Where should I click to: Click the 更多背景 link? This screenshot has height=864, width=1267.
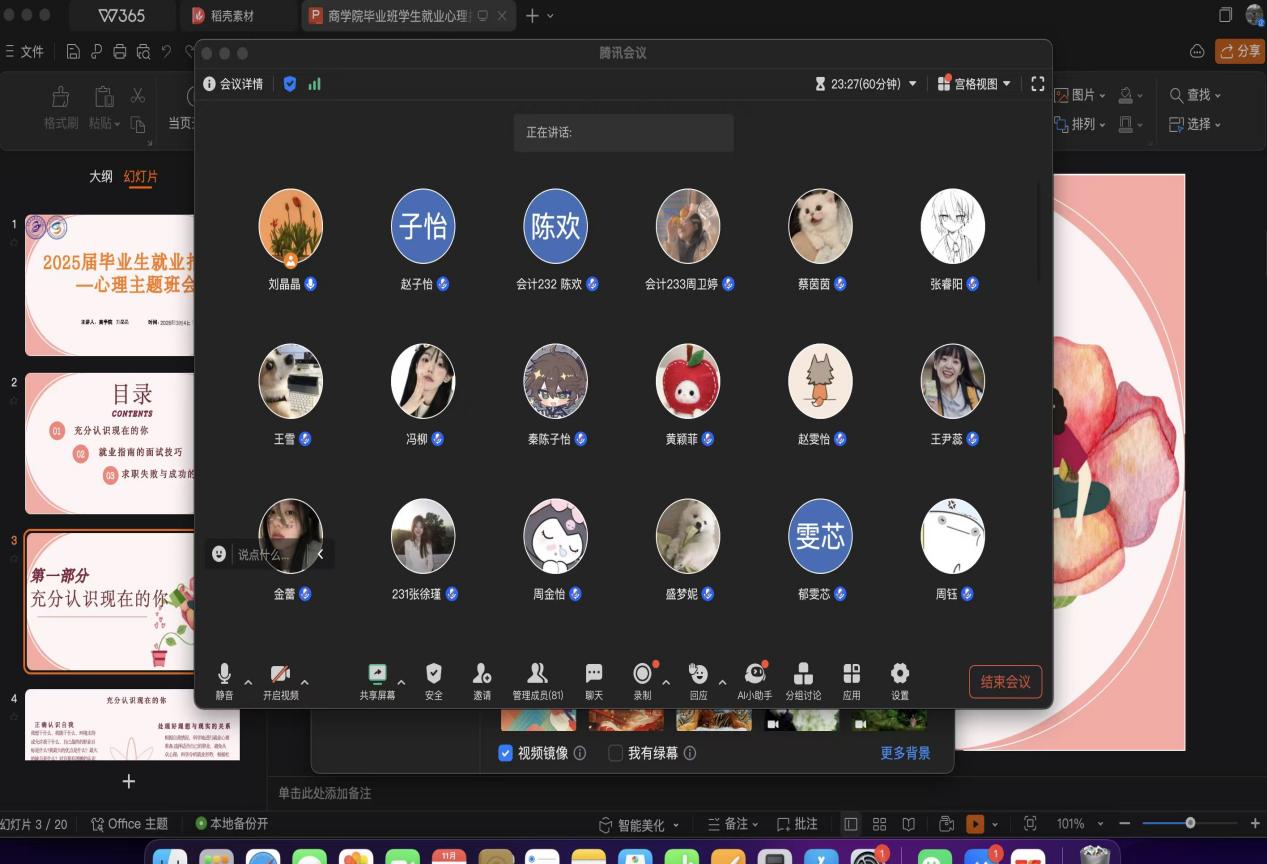905,753
